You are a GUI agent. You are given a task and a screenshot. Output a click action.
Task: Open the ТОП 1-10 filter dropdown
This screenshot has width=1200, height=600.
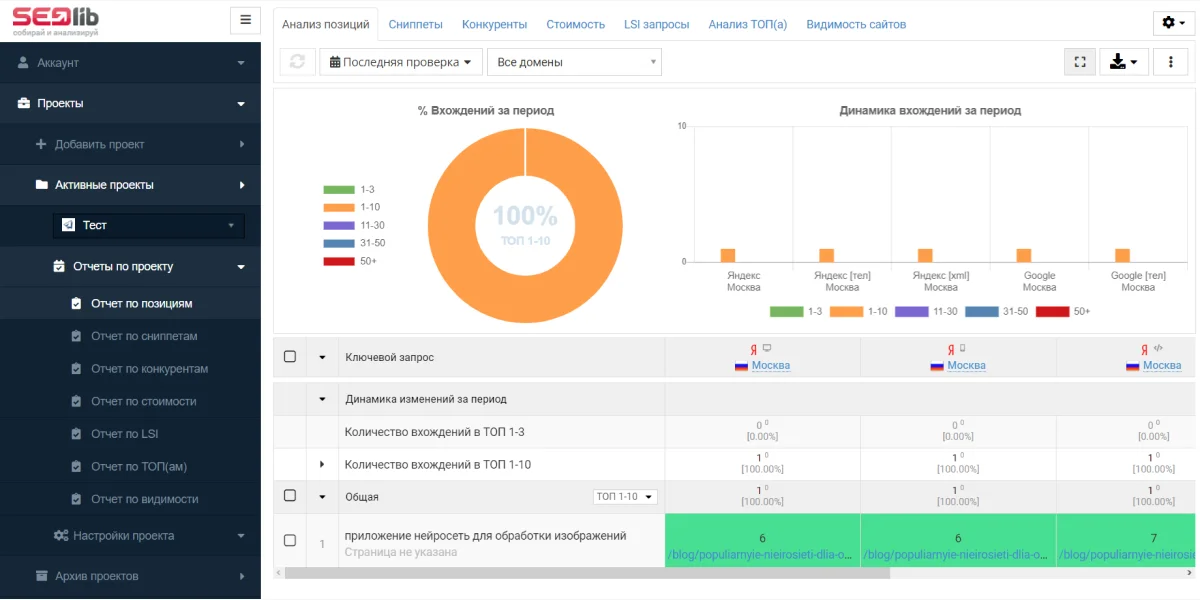pos(625,497)
